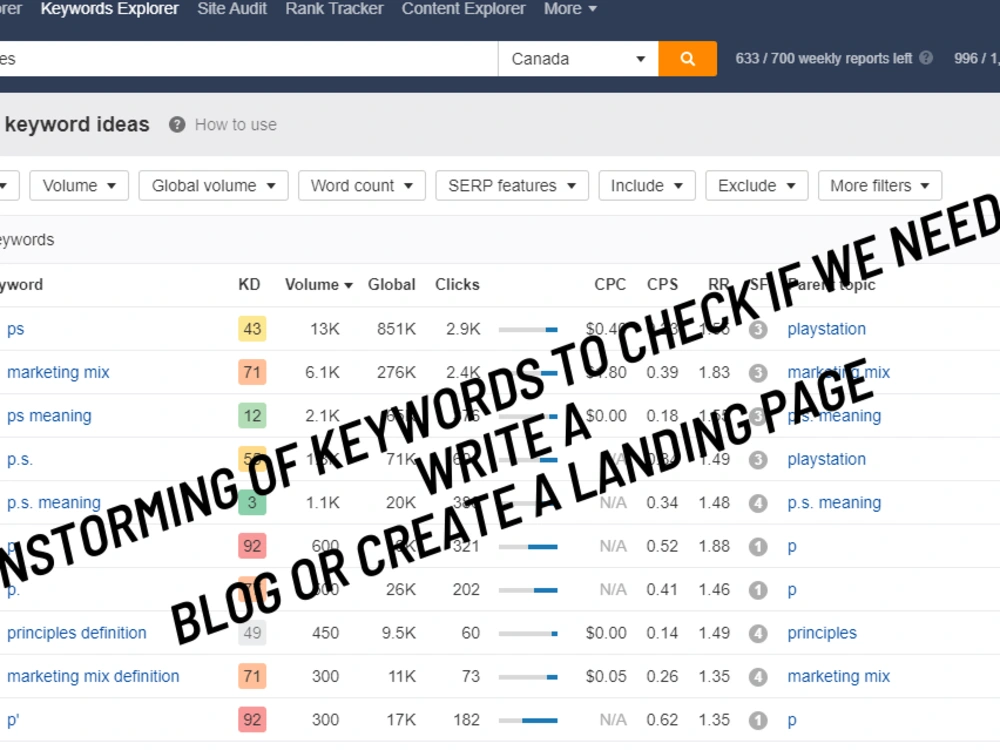Click the orange search magnifier button
This screenshot has height=750, width=1000.
click(687, 59)
